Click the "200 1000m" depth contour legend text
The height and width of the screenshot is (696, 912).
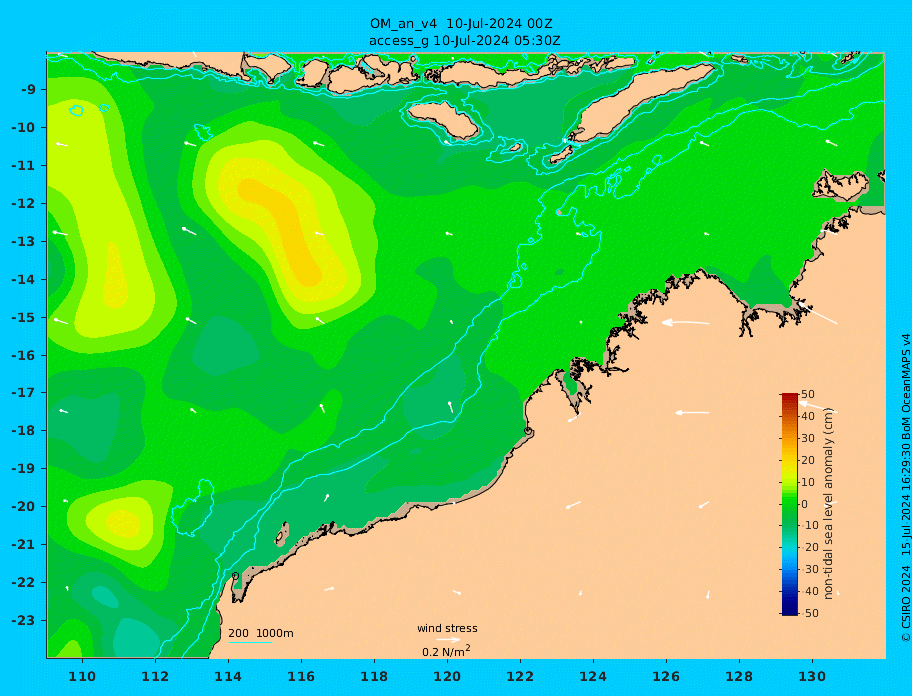click(261, 633)
